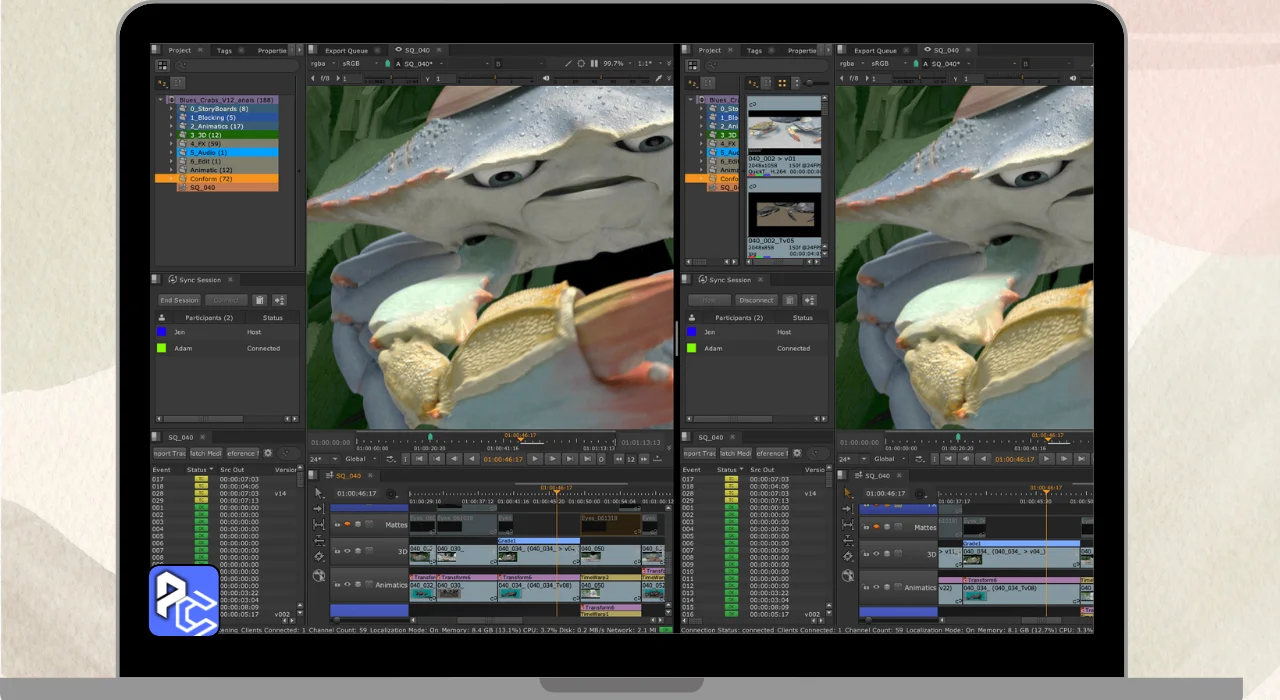This screenshot has height=700, width=1280.
Task: Click the End Session button
Action: coord(179,300)
